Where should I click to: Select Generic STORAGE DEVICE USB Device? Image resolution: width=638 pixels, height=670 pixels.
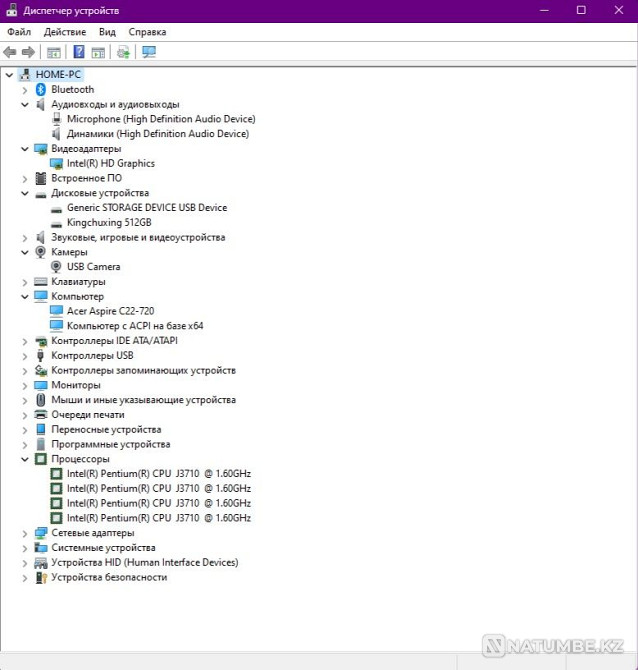coord(147,208)
